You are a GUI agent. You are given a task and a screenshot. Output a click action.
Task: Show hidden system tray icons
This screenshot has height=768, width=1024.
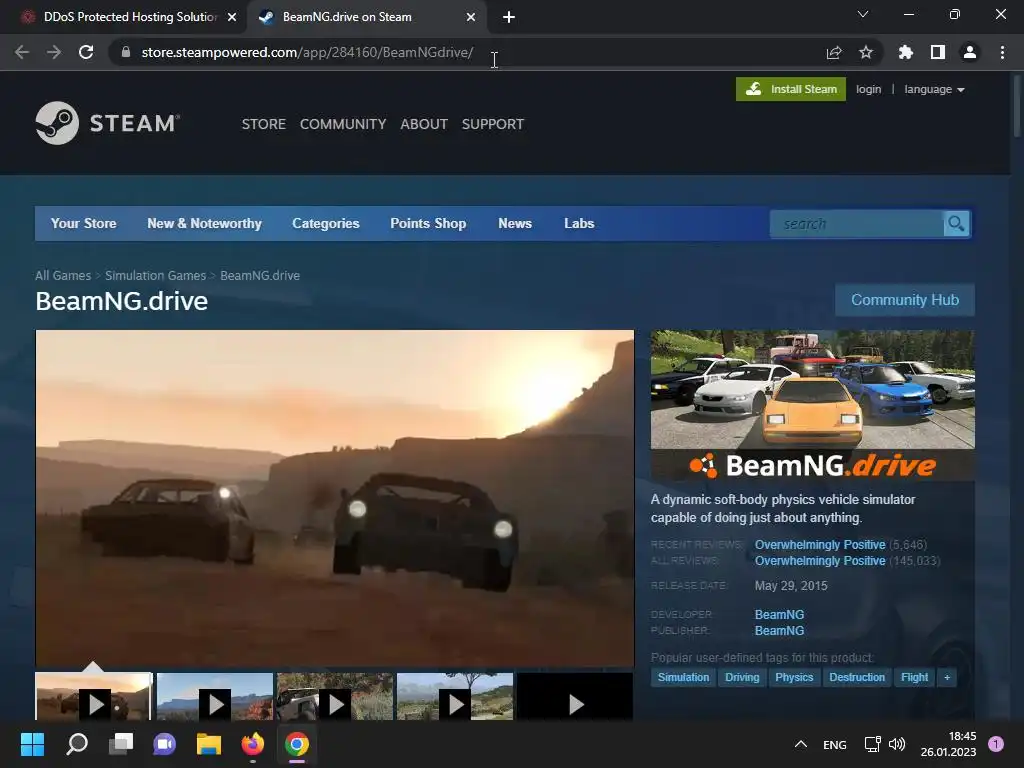(x=801, y=744)
